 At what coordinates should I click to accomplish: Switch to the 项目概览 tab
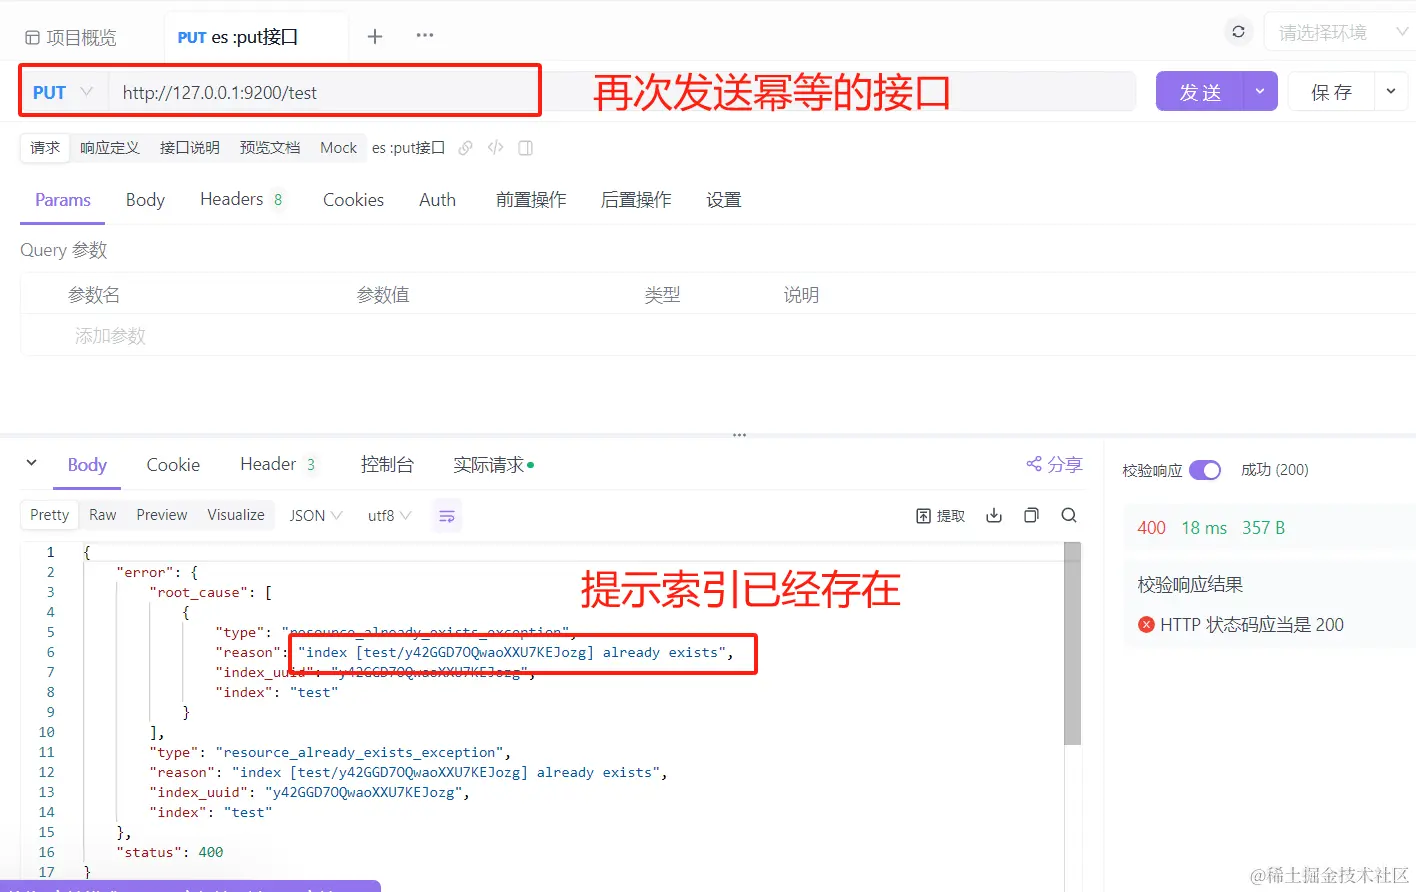[x=70, y=37]
